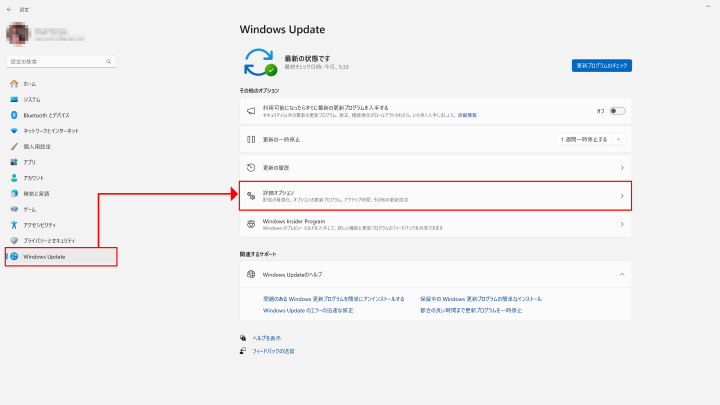Click the help icon beside ヘルプを表示

point(243,338)
